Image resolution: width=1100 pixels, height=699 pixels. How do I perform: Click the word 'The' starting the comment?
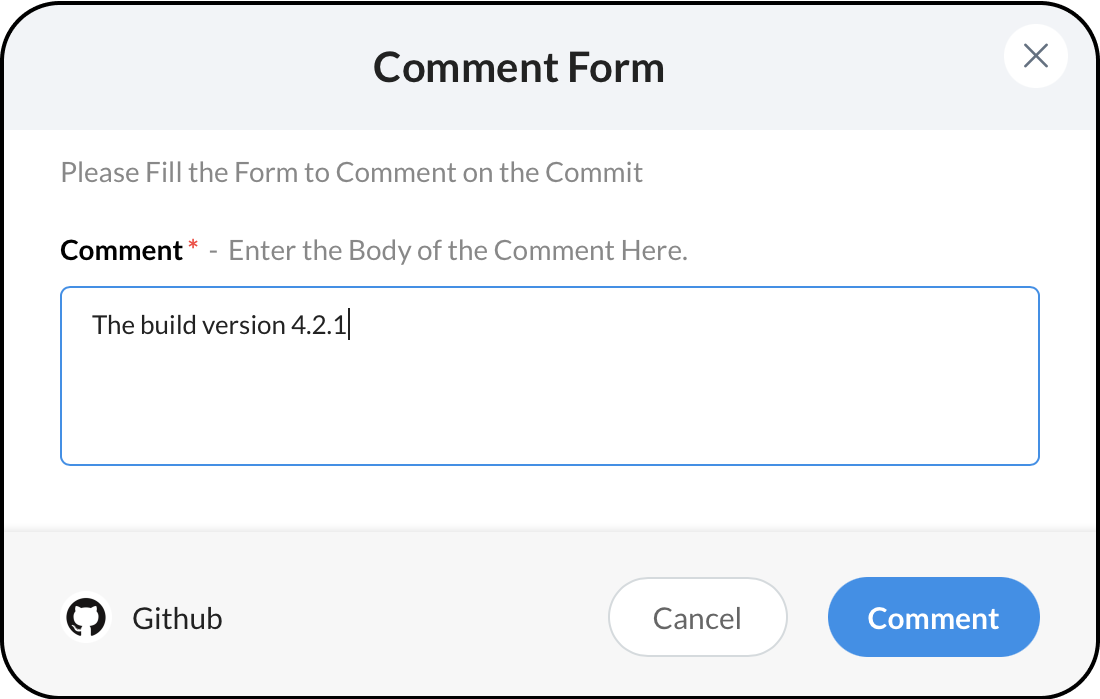(x=113, y=325)
